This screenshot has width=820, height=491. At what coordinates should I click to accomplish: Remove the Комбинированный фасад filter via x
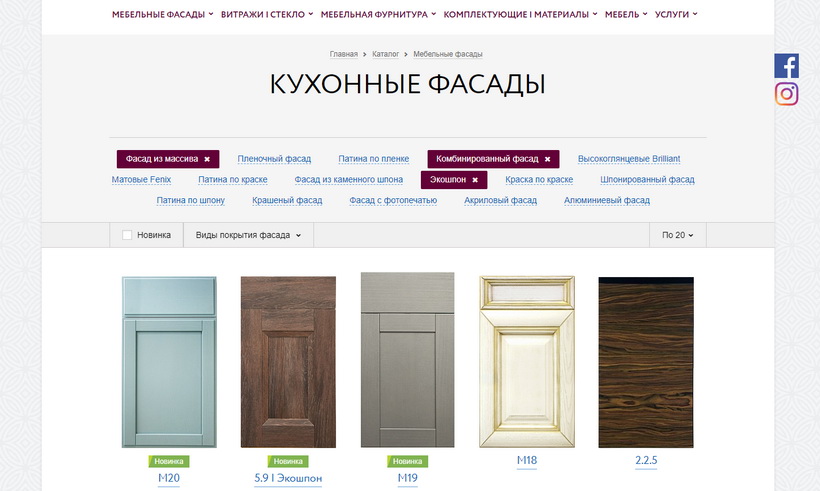(x=548, y=159)
